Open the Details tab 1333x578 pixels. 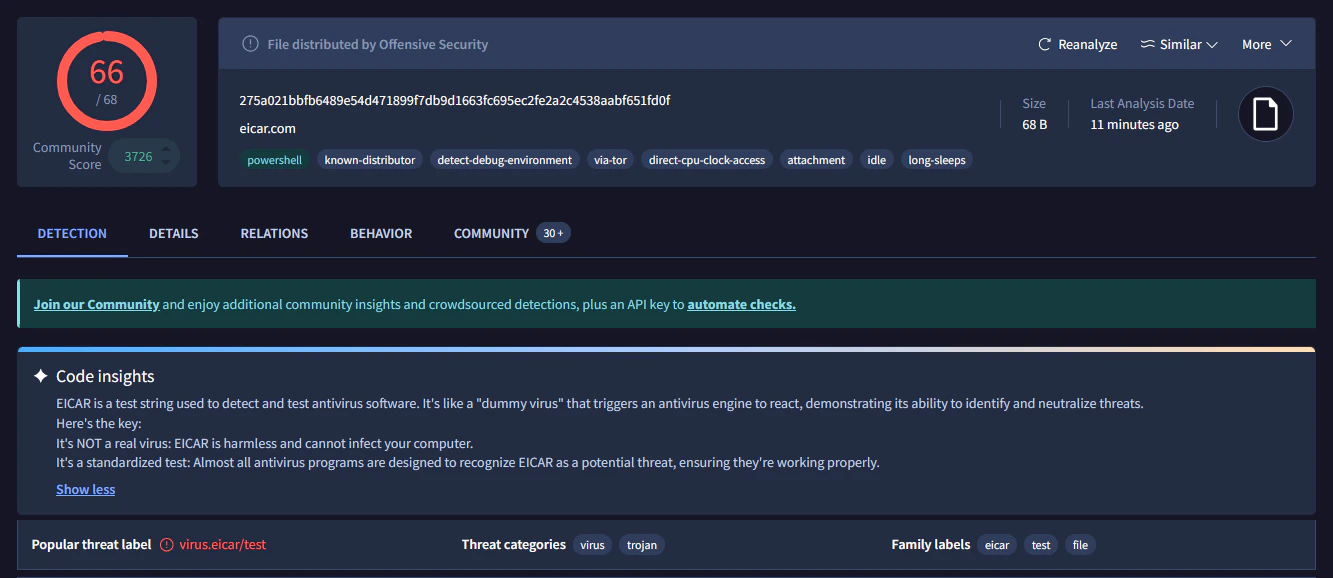pos(174,233)
